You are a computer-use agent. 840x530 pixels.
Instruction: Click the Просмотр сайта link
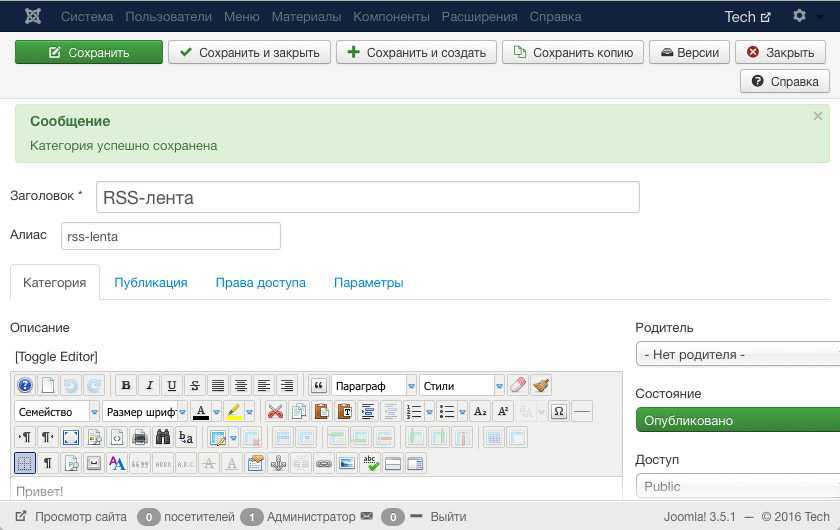[80, 517]
